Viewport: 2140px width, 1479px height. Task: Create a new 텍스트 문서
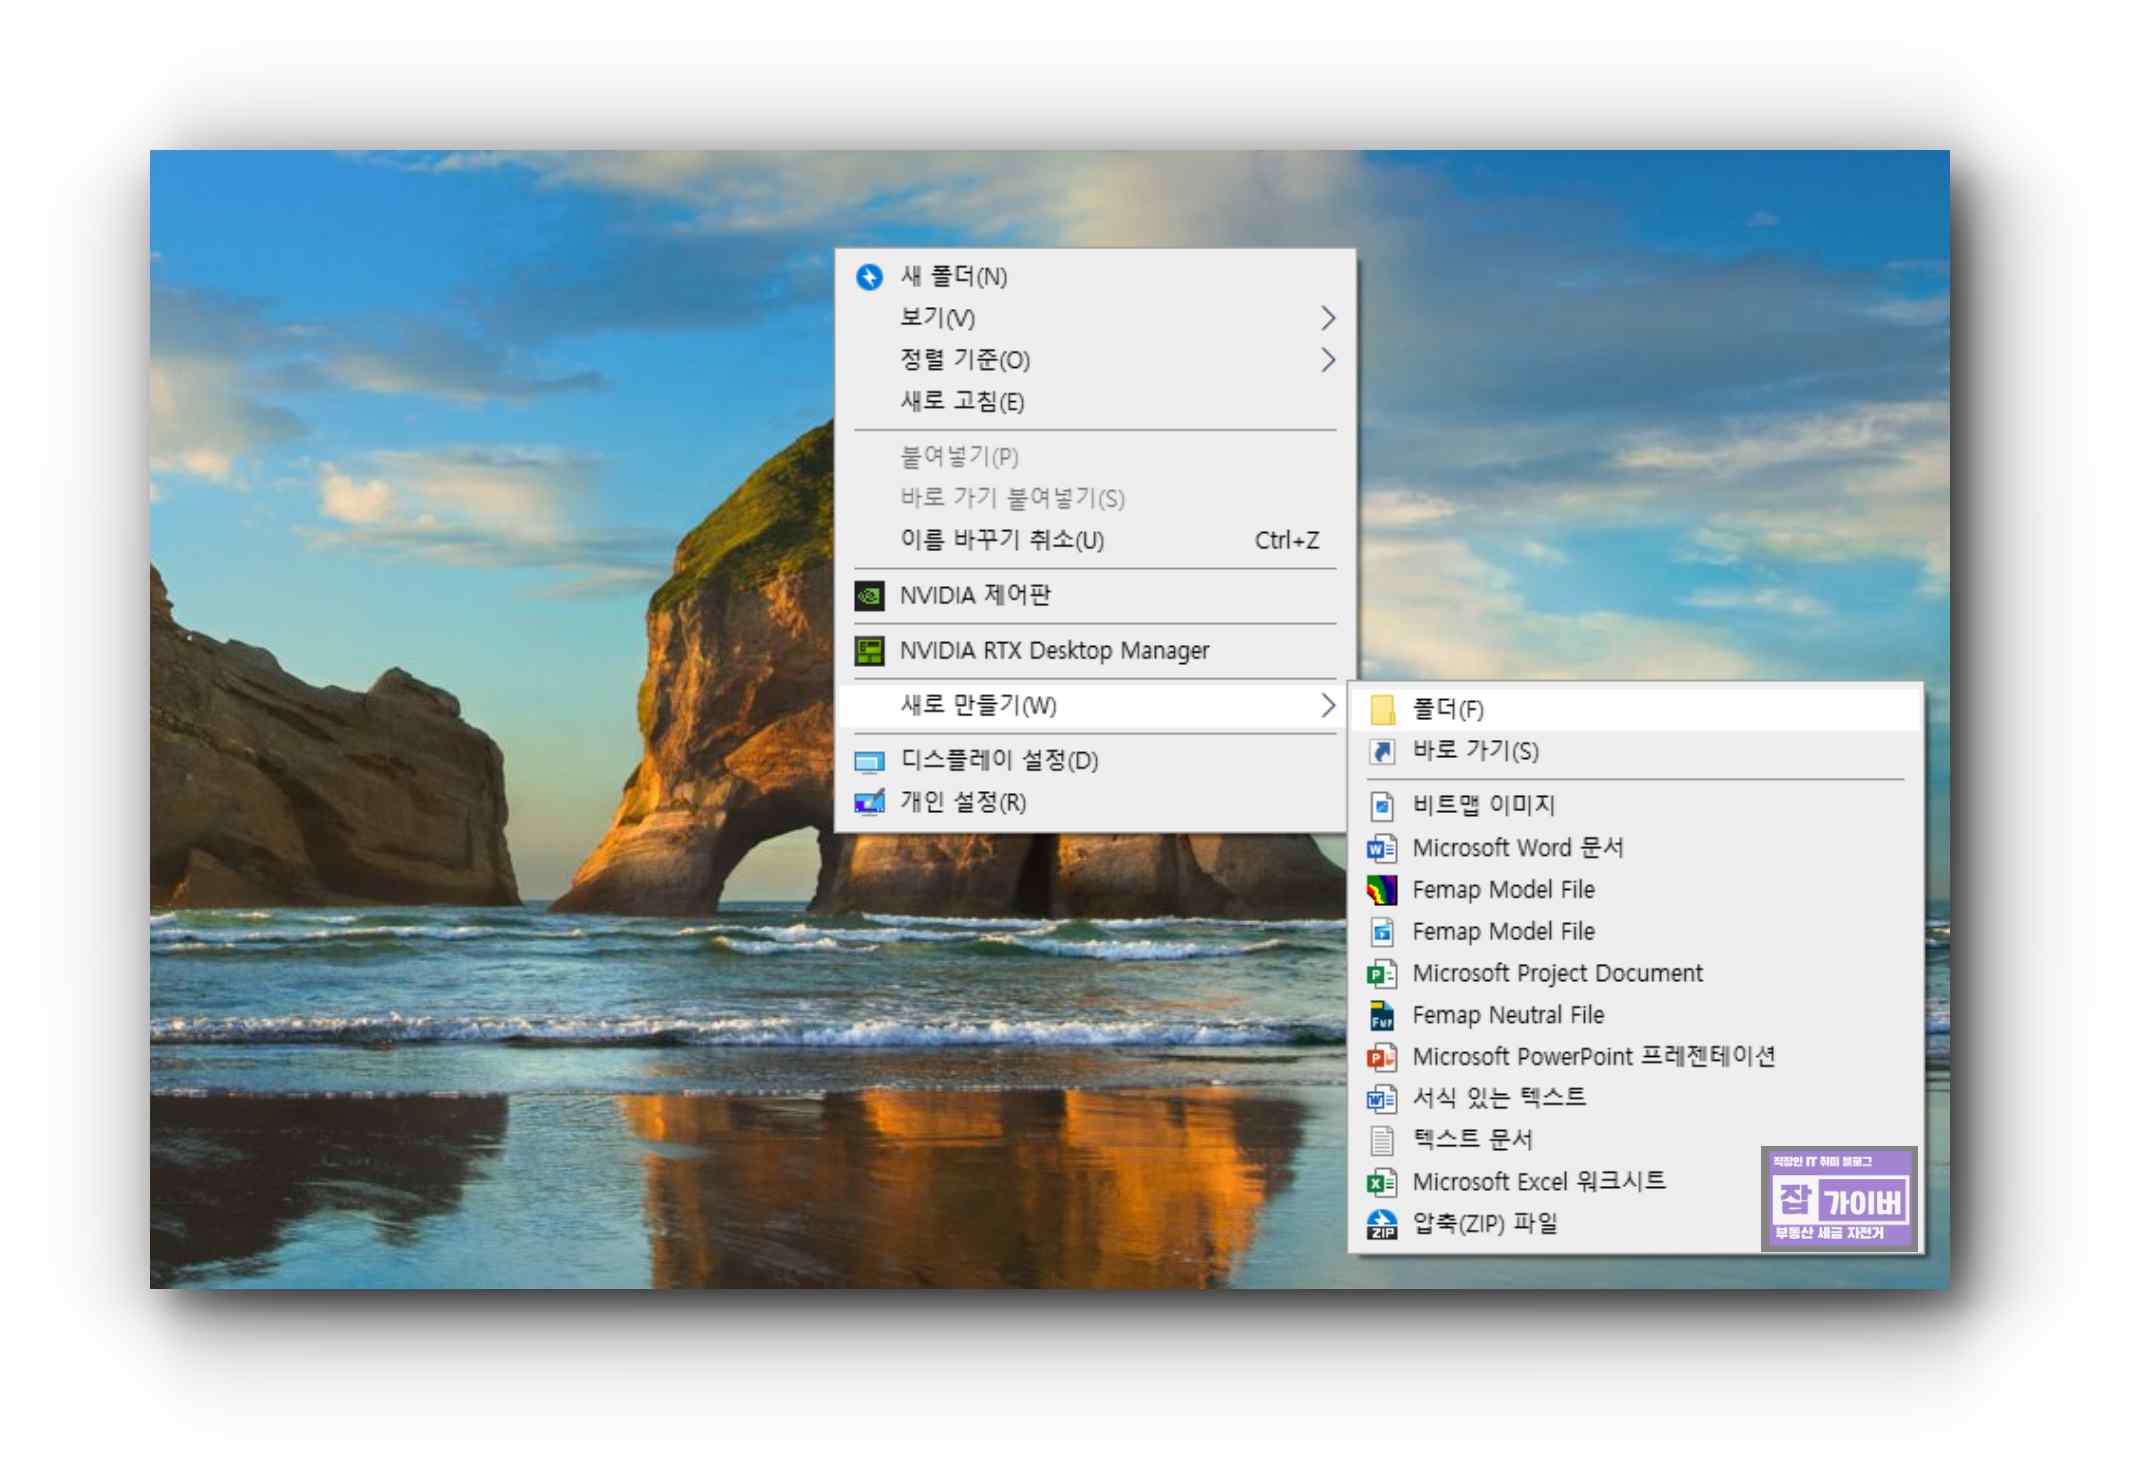tap(1471, 1140)
